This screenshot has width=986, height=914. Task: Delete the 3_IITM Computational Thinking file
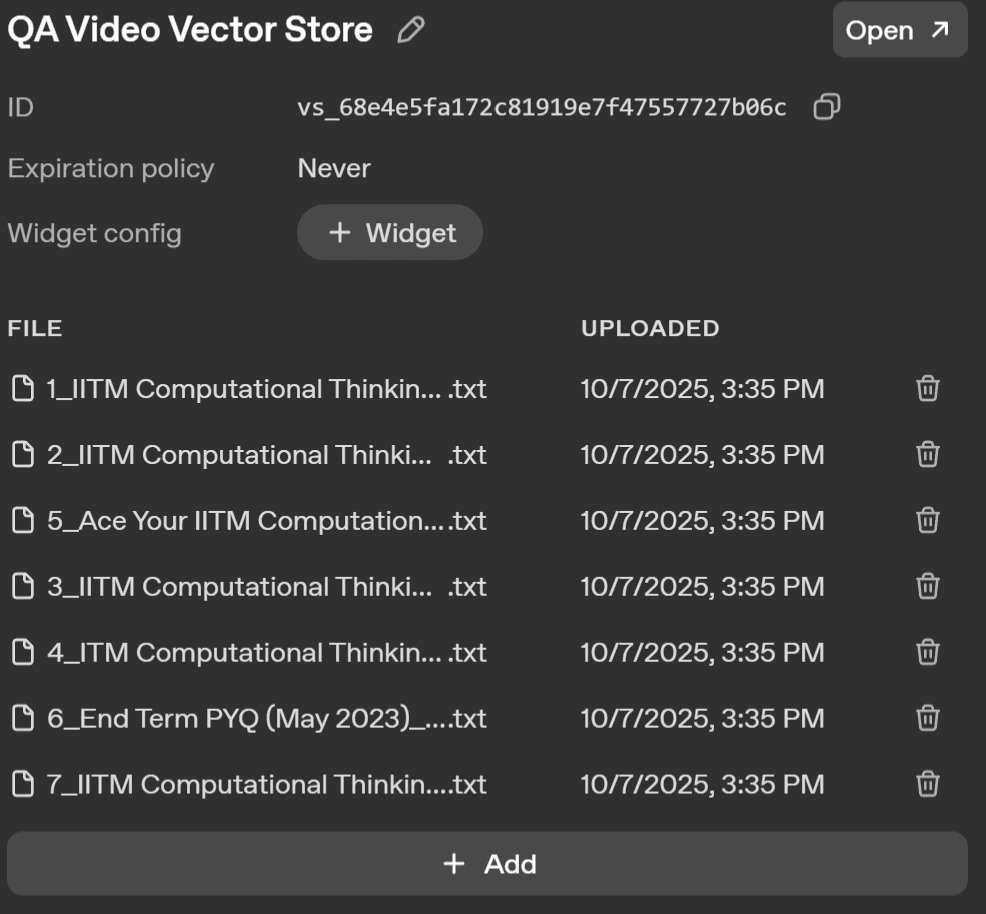928,587
